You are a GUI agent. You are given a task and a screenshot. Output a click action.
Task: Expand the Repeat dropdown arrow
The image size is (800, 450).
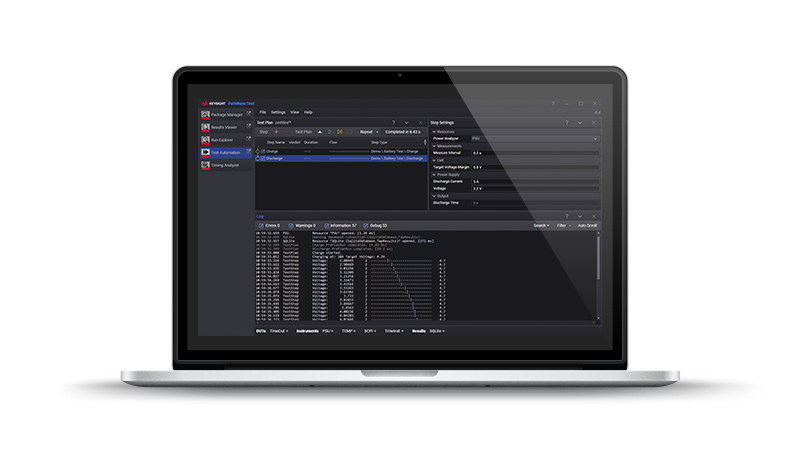(378, 131)
